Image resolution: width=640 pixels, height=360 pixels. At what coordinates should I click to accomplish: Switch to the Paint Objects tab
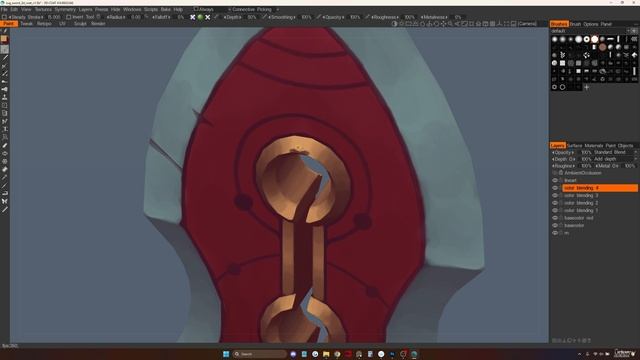pyautogui.click(x=619, y=146)
